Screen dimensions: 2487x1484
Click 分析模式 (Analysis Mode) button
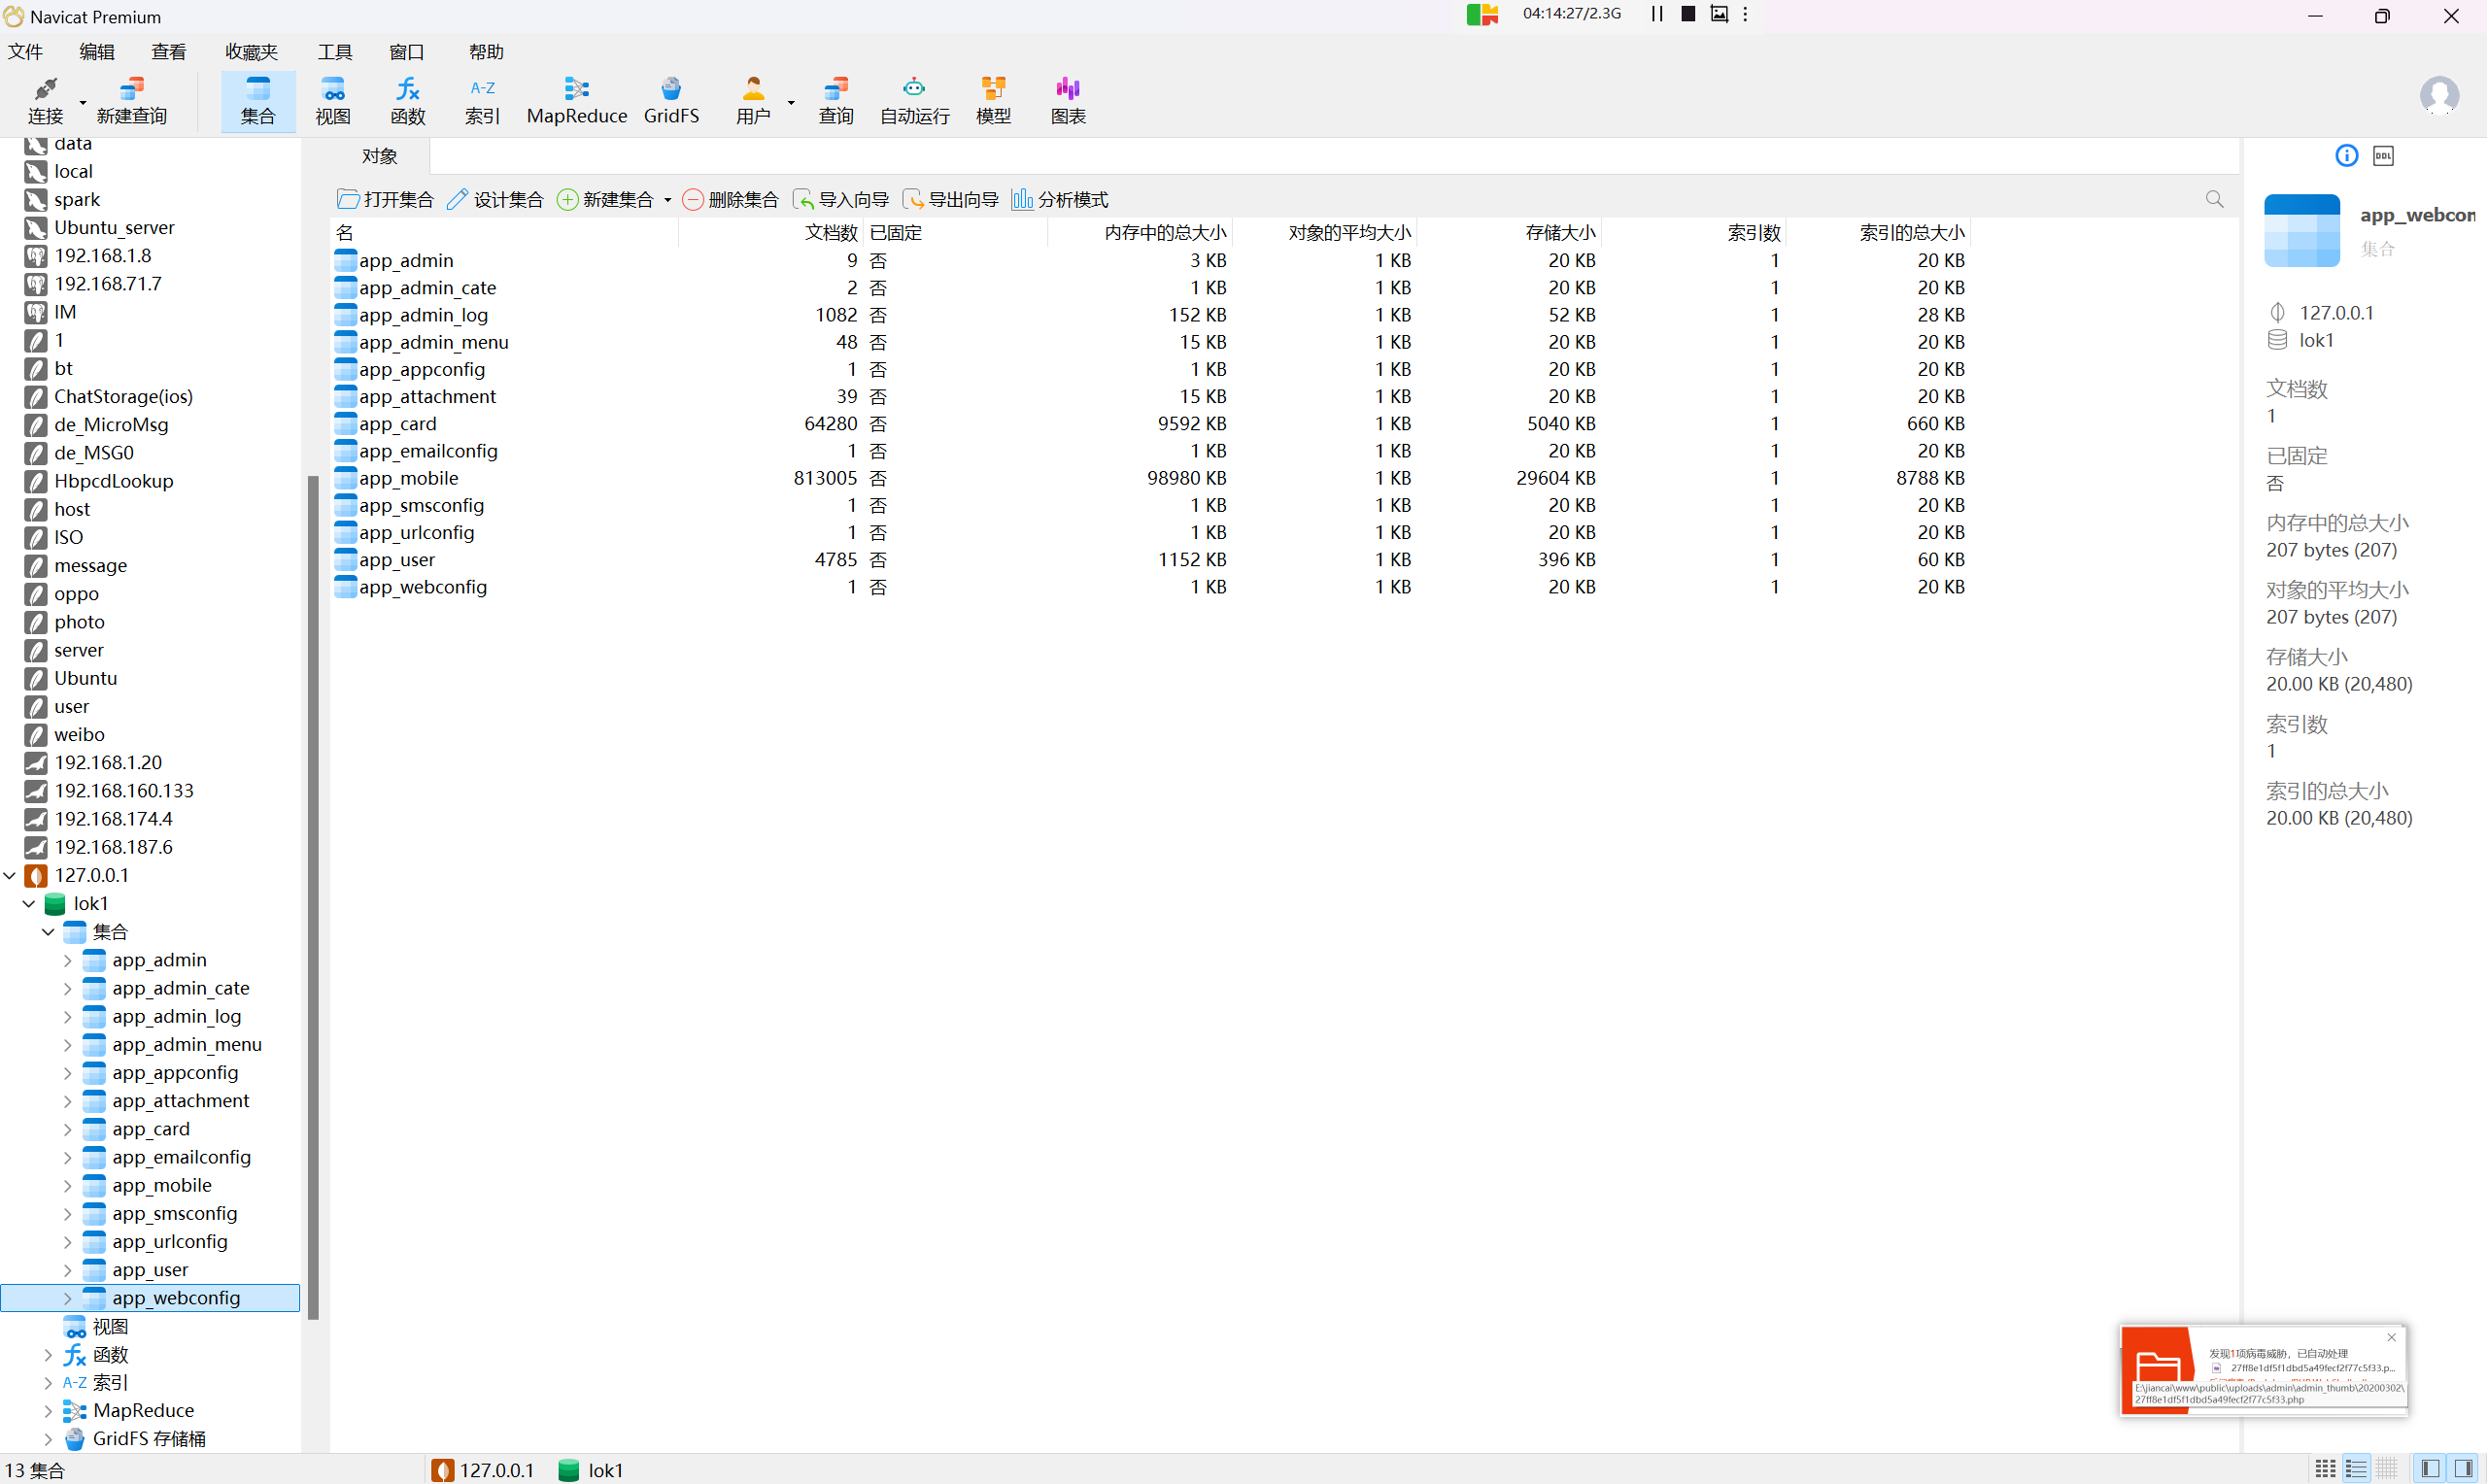click(1060, 200)
